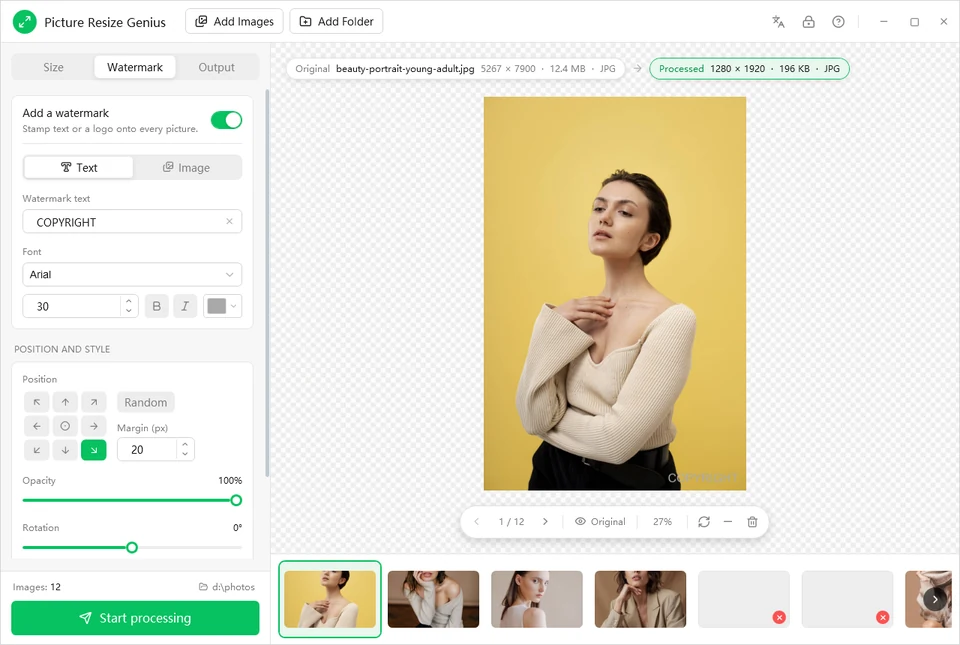Screen dimensions: 960x645
Task: Select the yellow portrait thumbnail
Action: click(x=330, y=599)
